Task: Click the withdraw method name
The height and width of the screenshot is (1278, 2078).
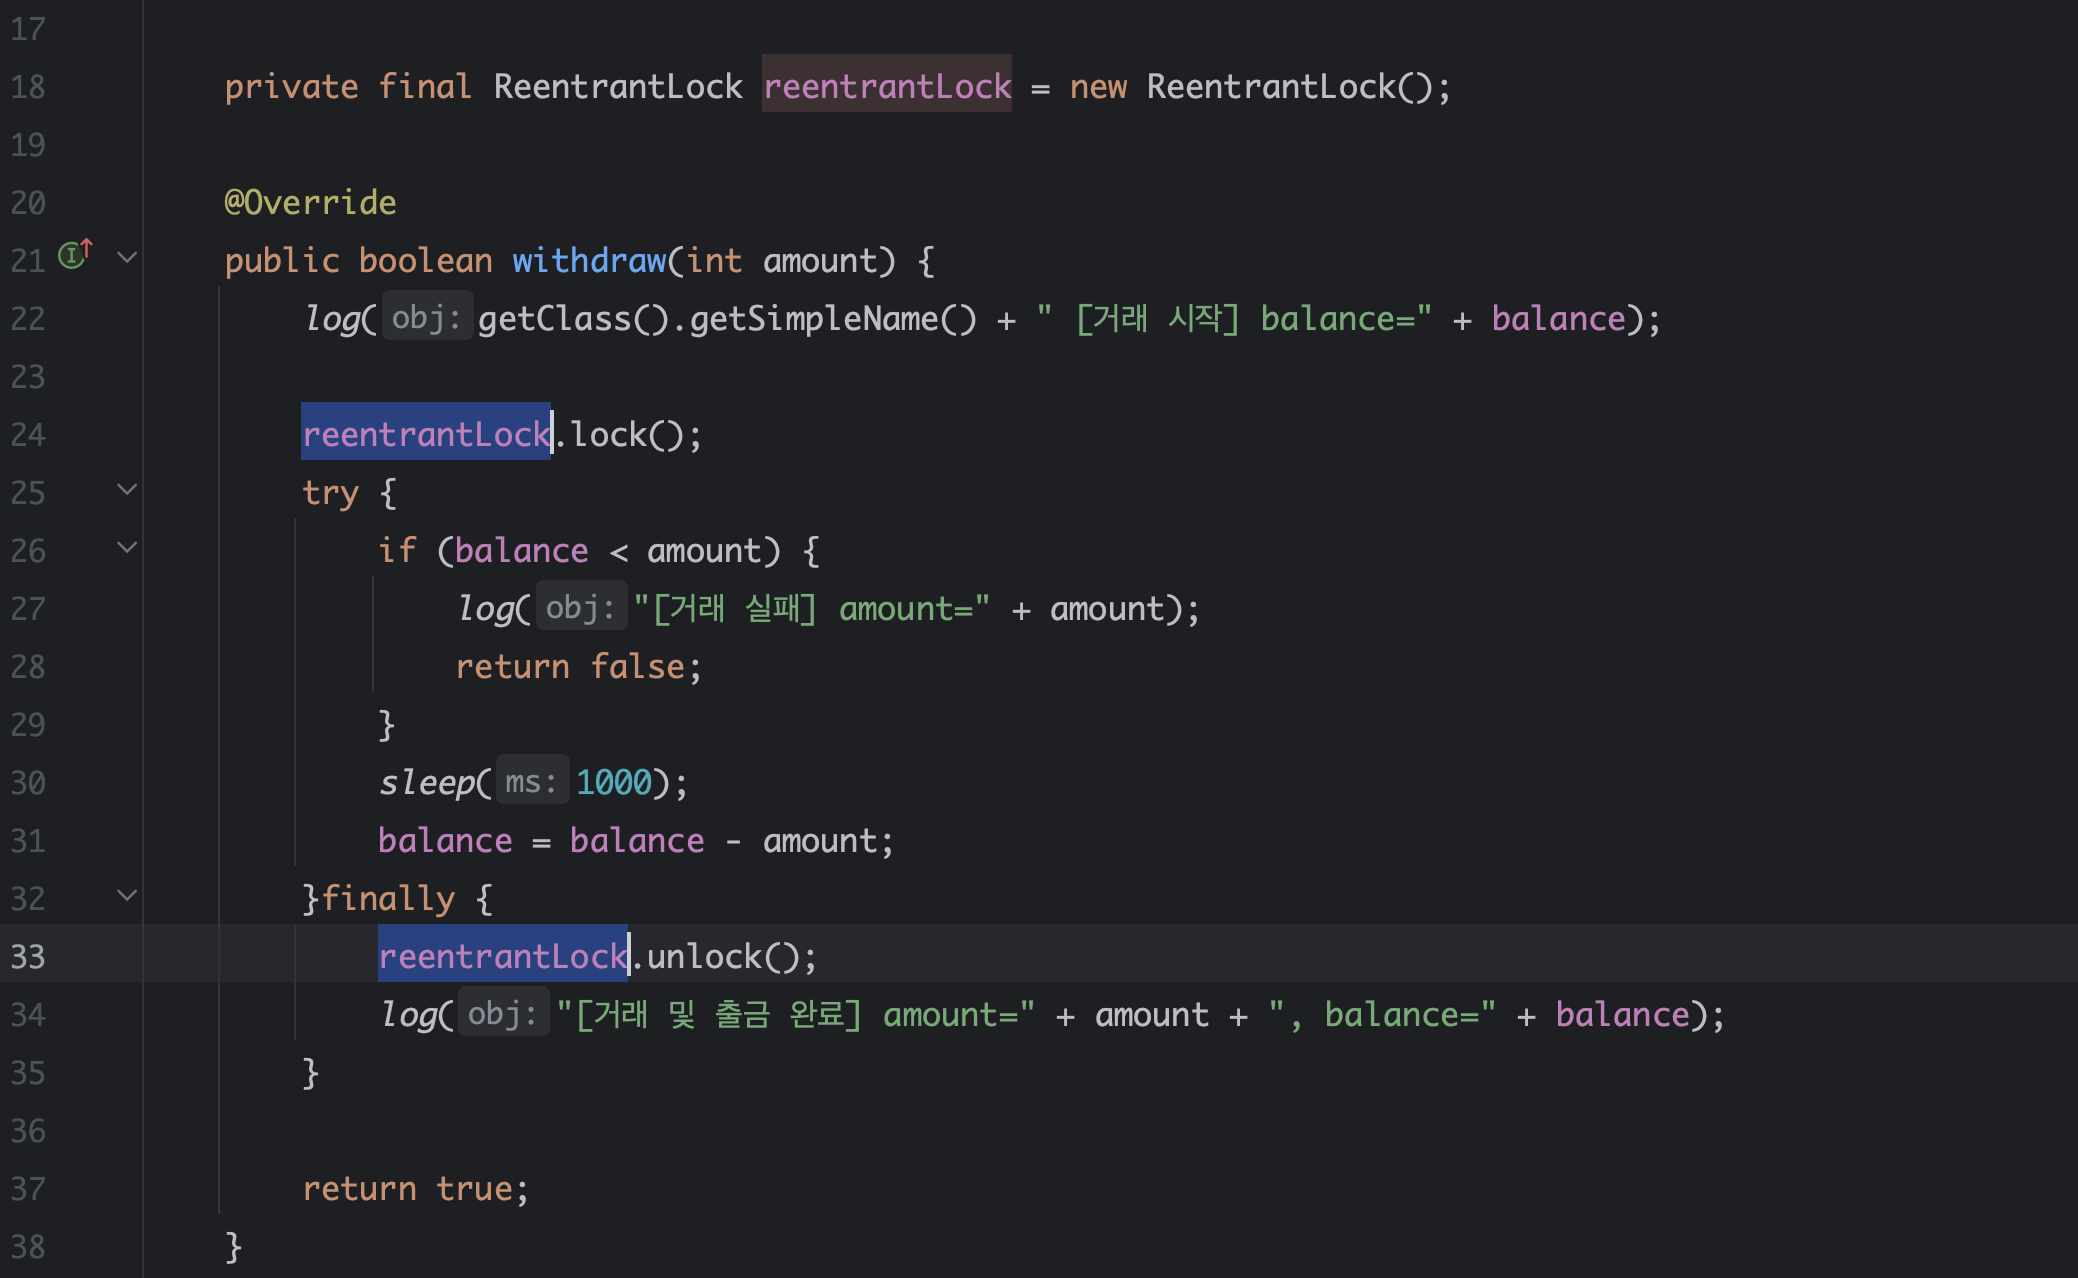Action: [589, 261]
